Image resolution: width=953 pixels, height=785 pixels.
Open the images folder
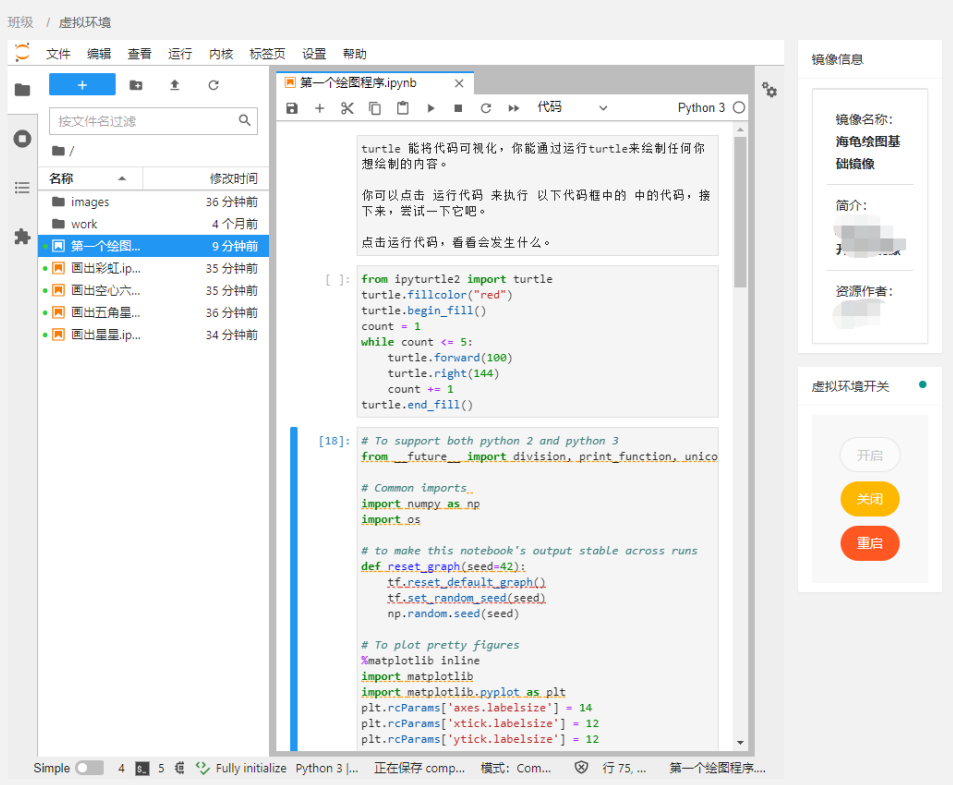coord(90,202)
